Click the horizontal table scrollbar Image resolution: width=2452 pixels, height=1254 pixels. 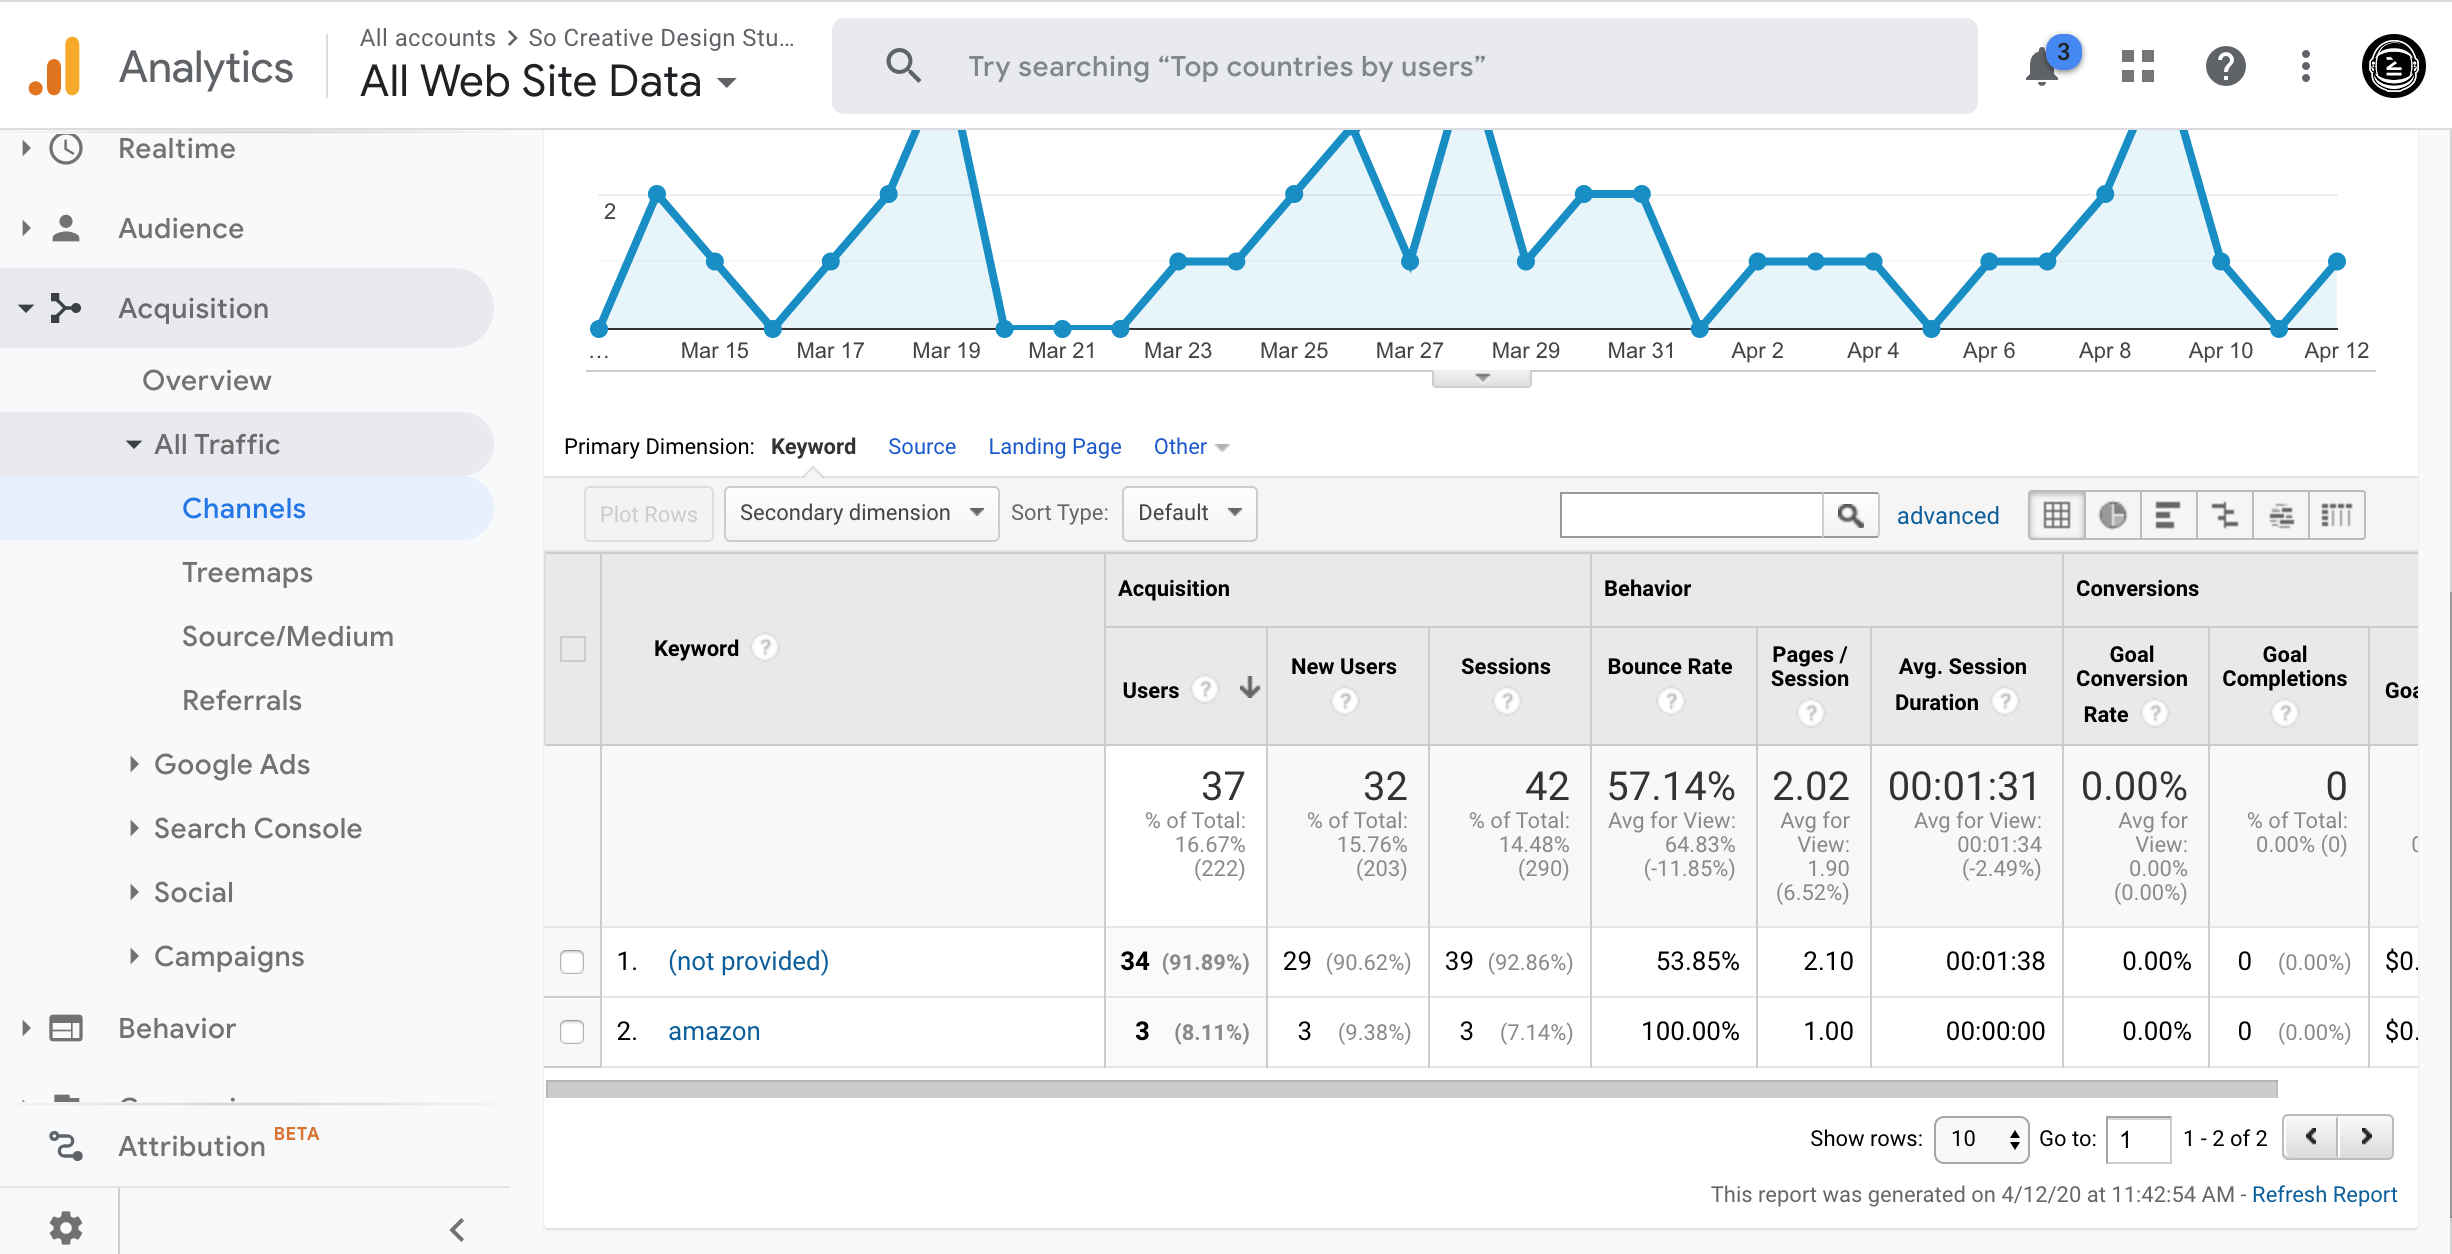1411,1089
